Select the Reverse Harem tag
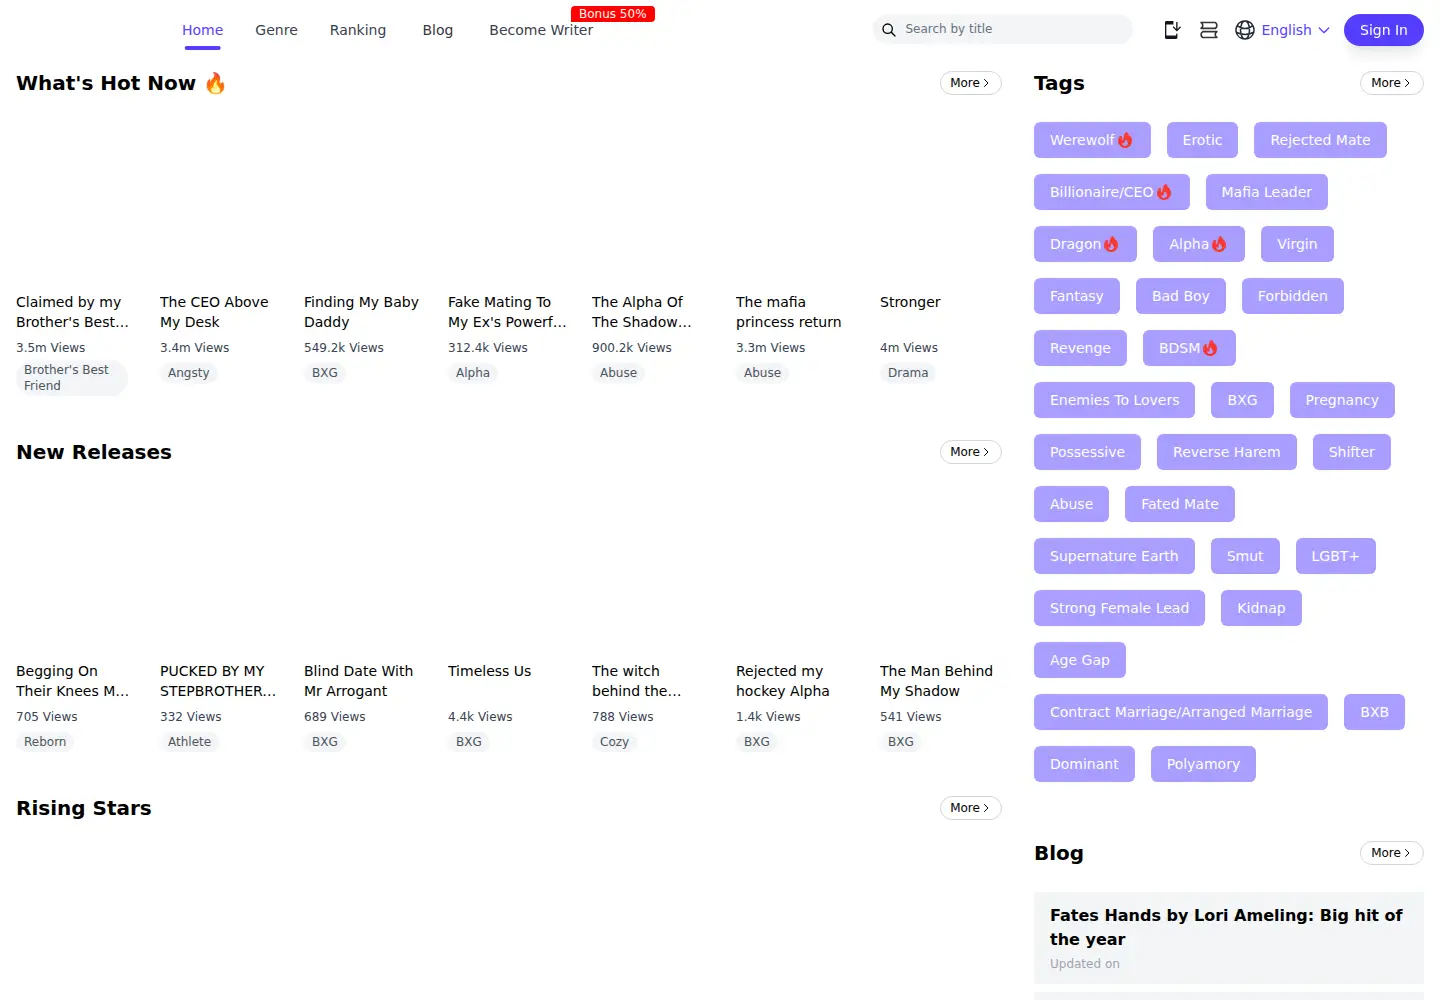1440x1000 pixels. (x=1226, y=452)
